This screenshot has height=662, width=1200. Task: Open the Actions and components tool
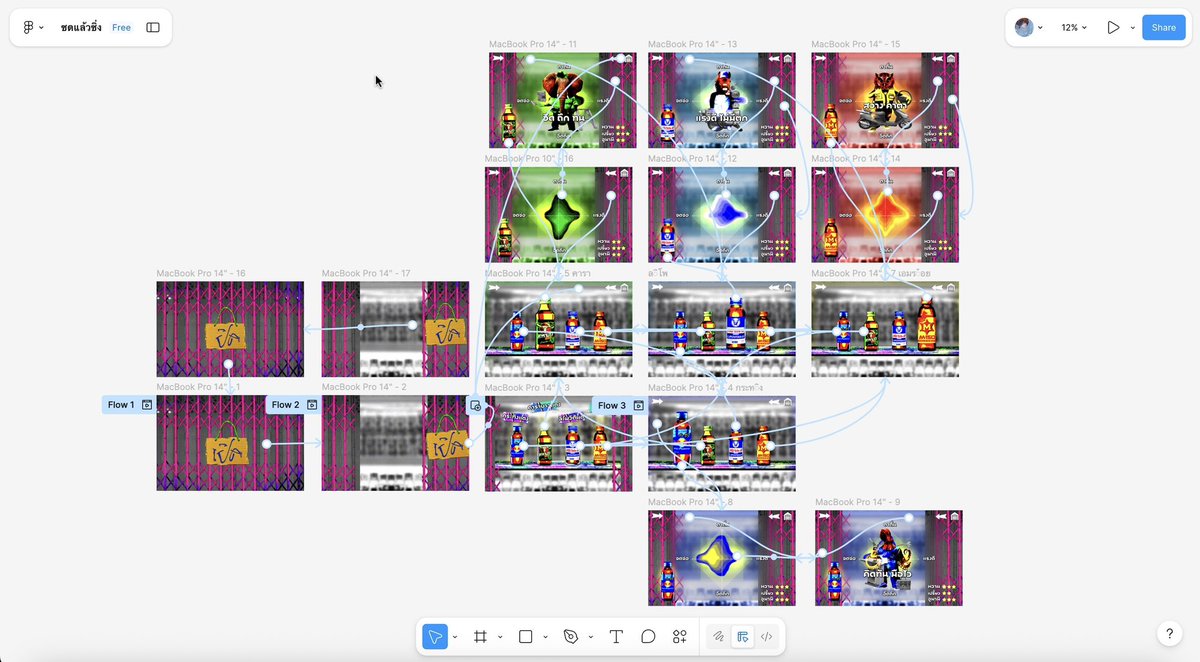(680, 636)
